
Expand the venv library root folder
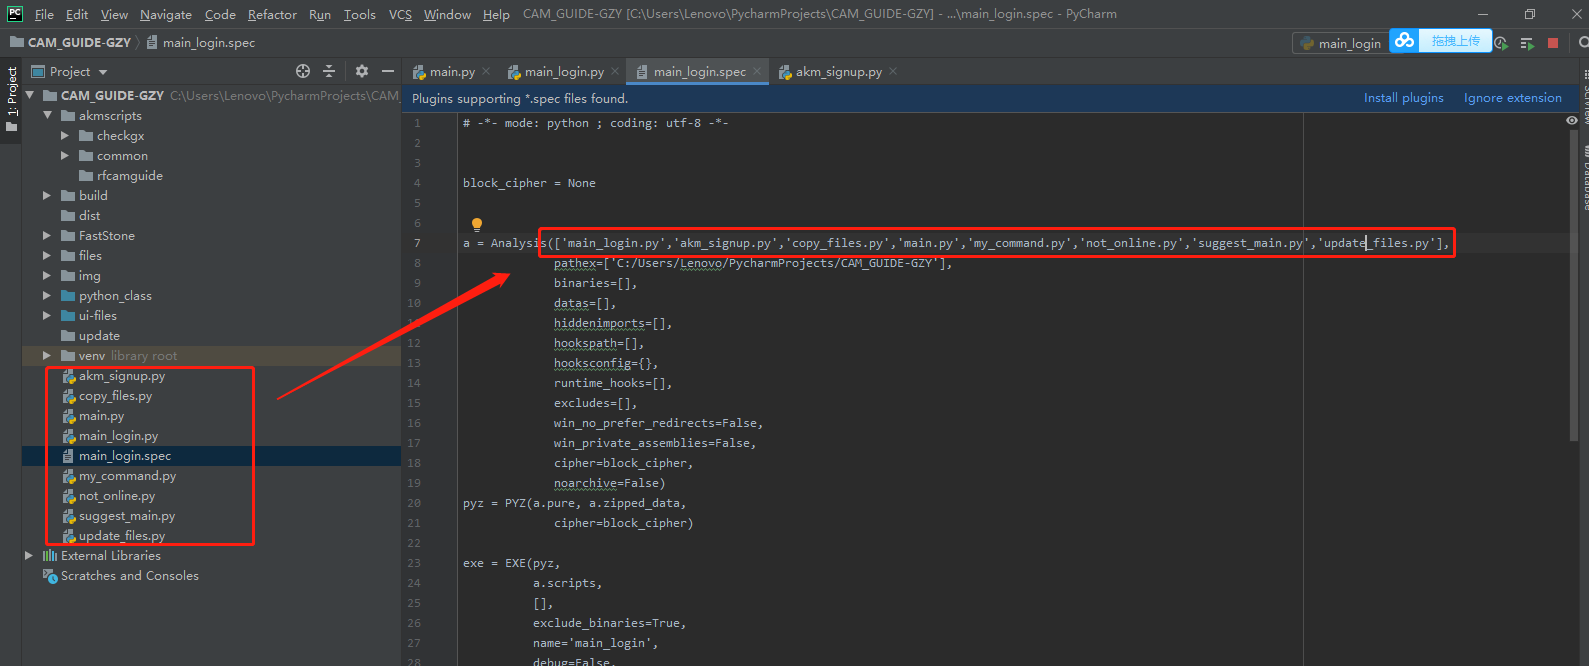tap(47, 355)
